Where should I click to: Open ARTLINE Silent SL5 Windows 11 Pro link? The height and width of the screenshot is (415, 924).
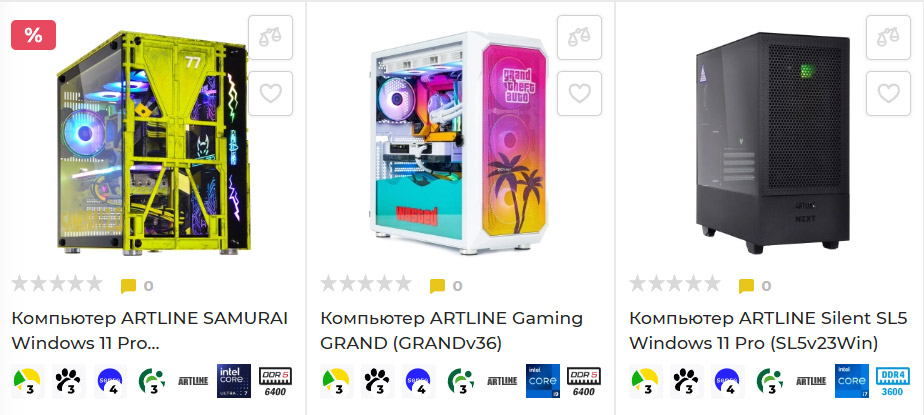pos(760,330)
